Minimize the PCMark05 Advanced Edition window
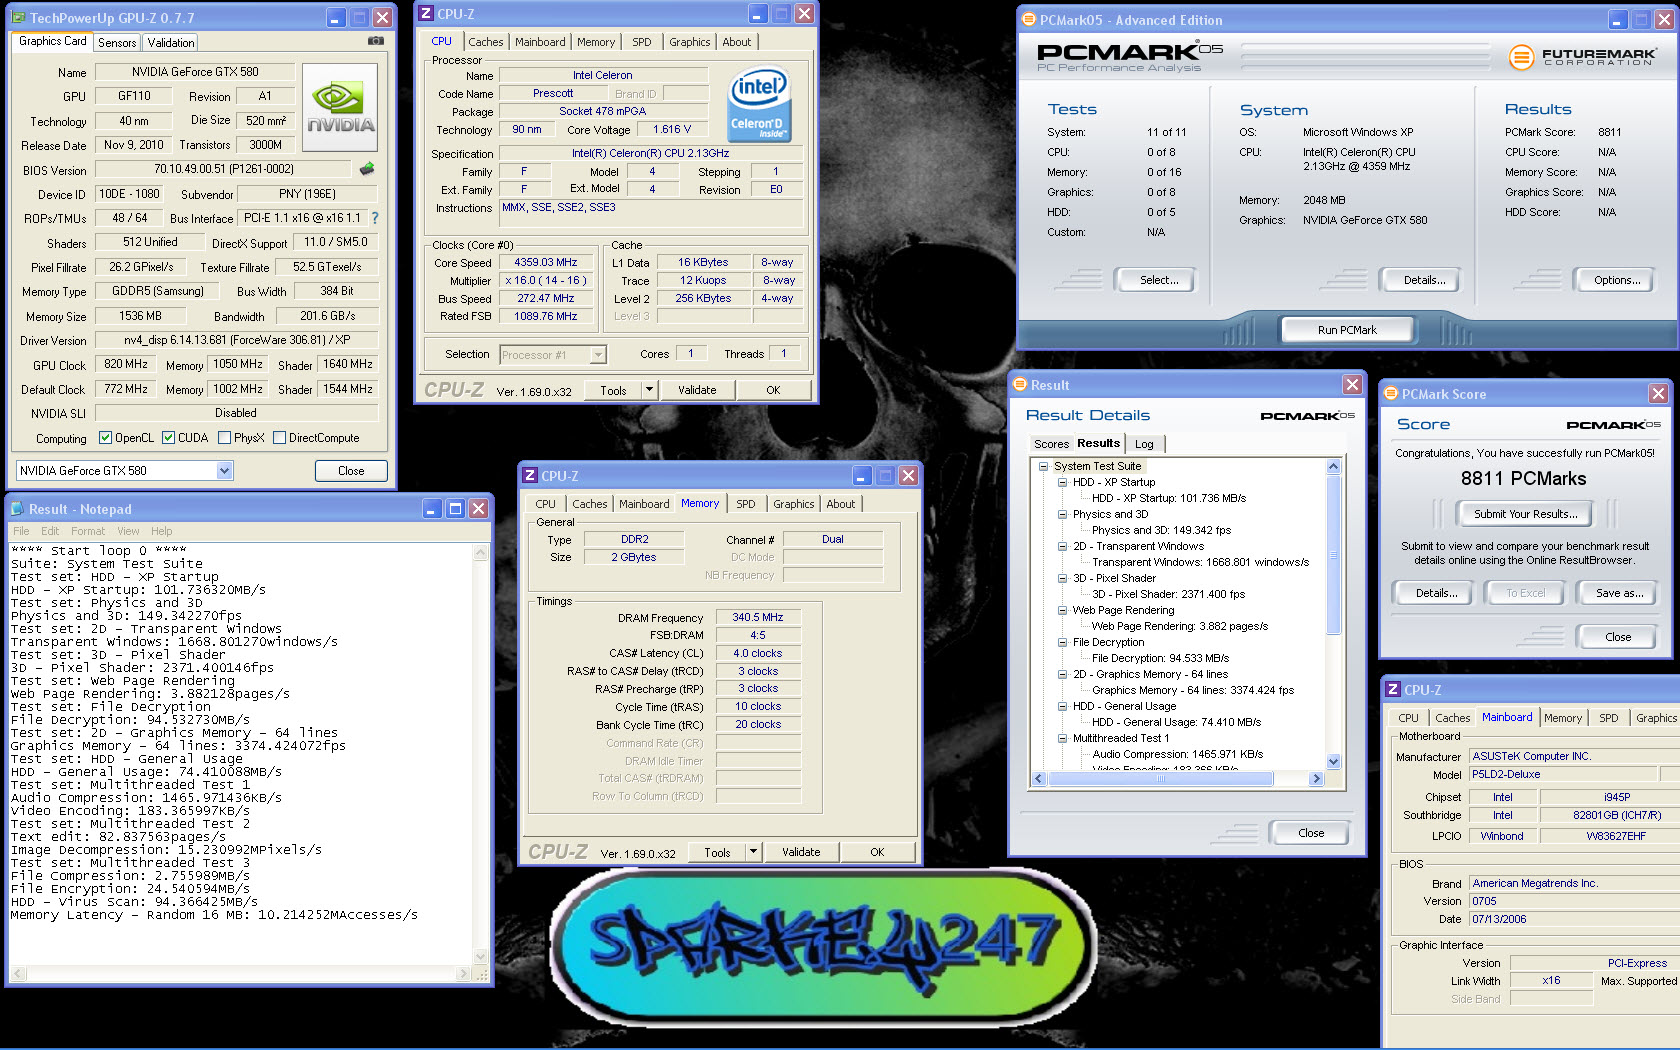This screenshot has width=1680, height=1050. click(1619, 20)
